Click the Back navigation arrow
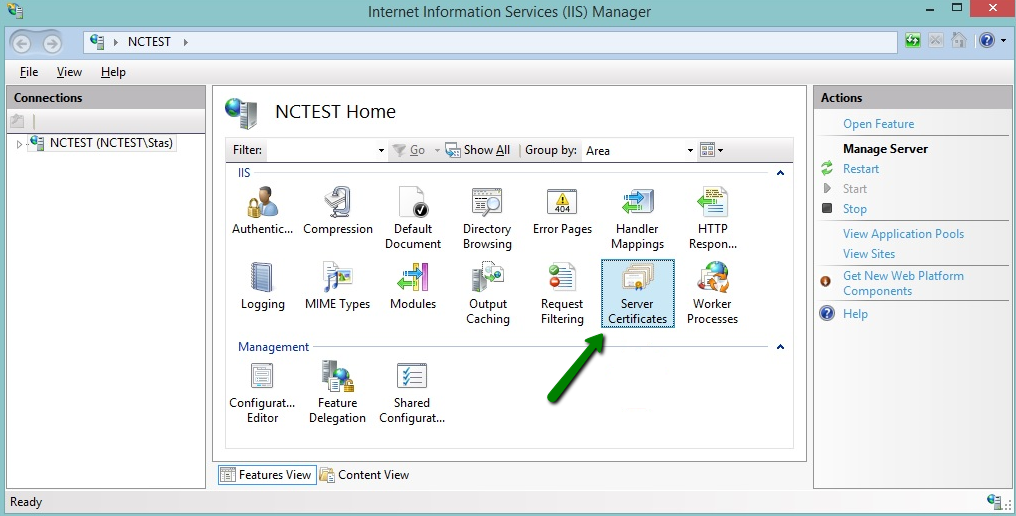This screenshot has height=516, width=1016. pyautogui.click(x=21, y=43)
